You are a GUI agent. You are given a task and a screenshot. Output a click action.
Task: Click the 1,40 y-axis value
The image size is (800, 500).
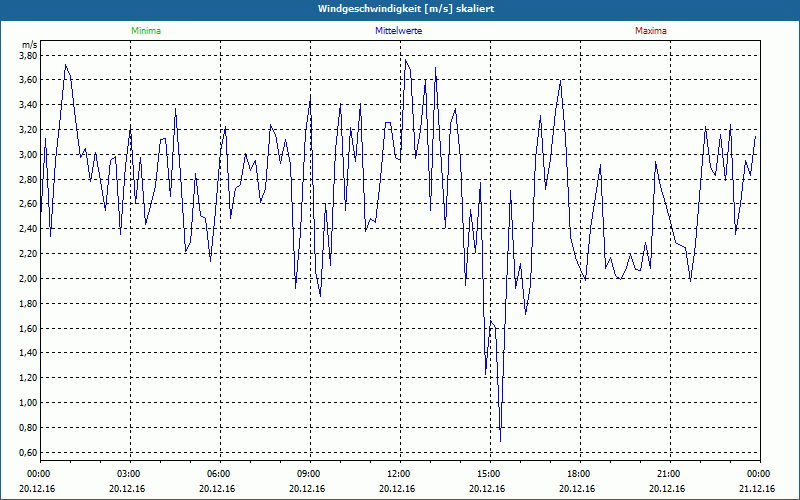[x=29, y=353]
